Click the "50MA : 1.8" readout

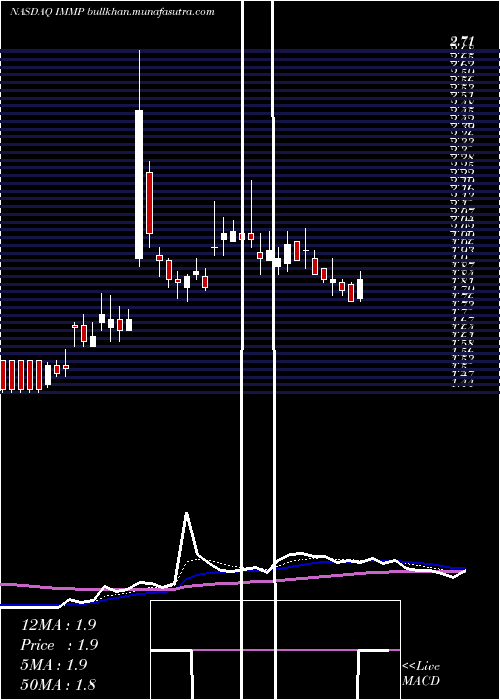coord(58,684)
